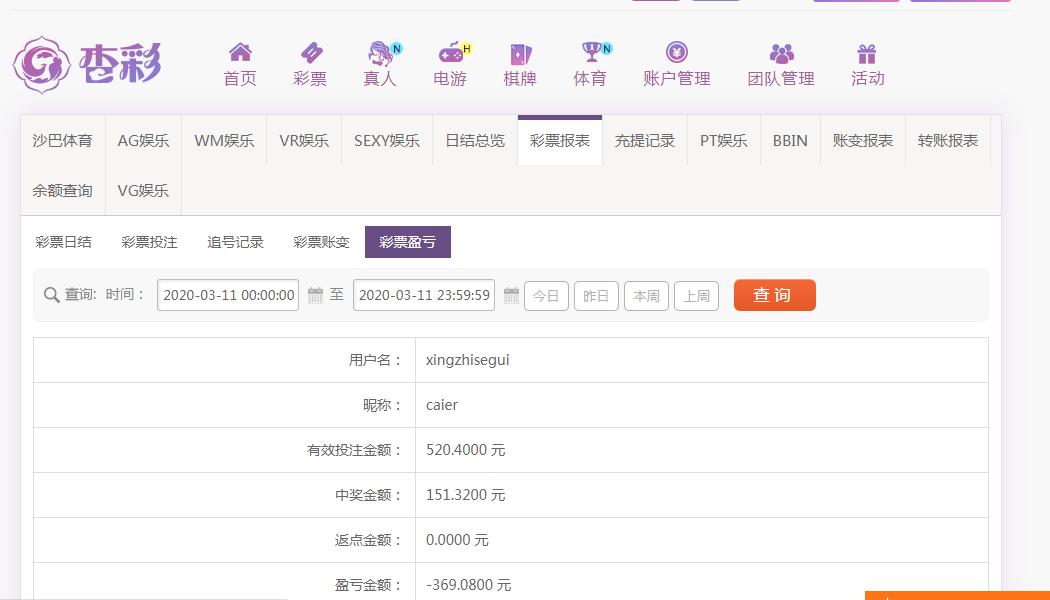
Task: Switch to the 余额查询 tab
Action: pyautogui.click(x=62, y=190)
